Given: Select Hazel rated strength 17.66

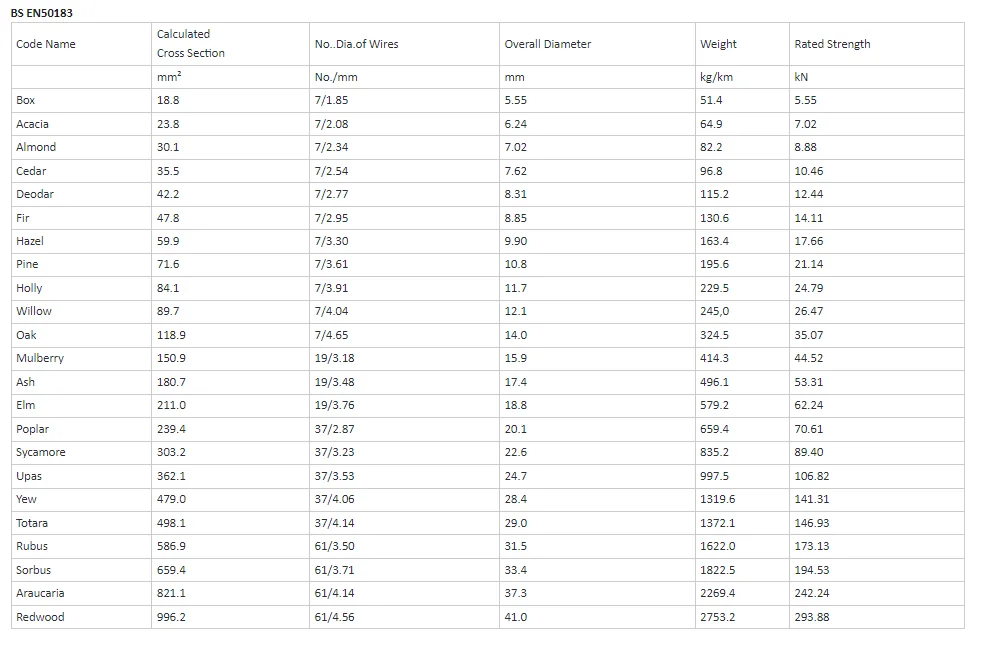Looking at the screenshot, I should pyautogui.click(x=808, y=241).
